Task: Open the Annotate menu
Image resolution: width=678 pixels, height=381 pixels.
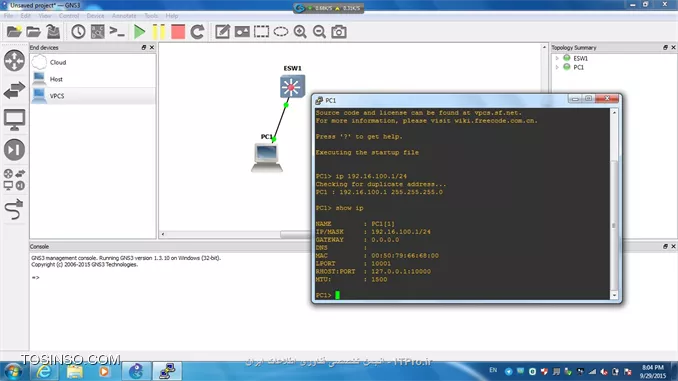Action: [x=124, y=16]
